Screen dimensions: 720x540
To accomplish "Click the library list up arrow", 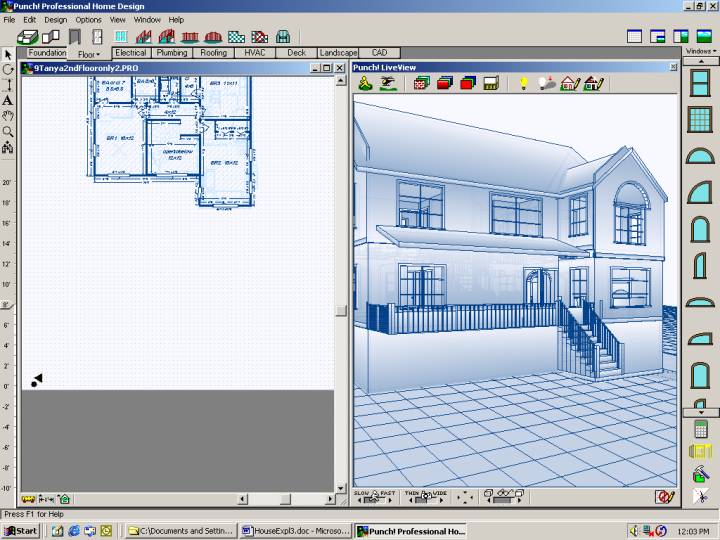I will click(x=701, y=62).
